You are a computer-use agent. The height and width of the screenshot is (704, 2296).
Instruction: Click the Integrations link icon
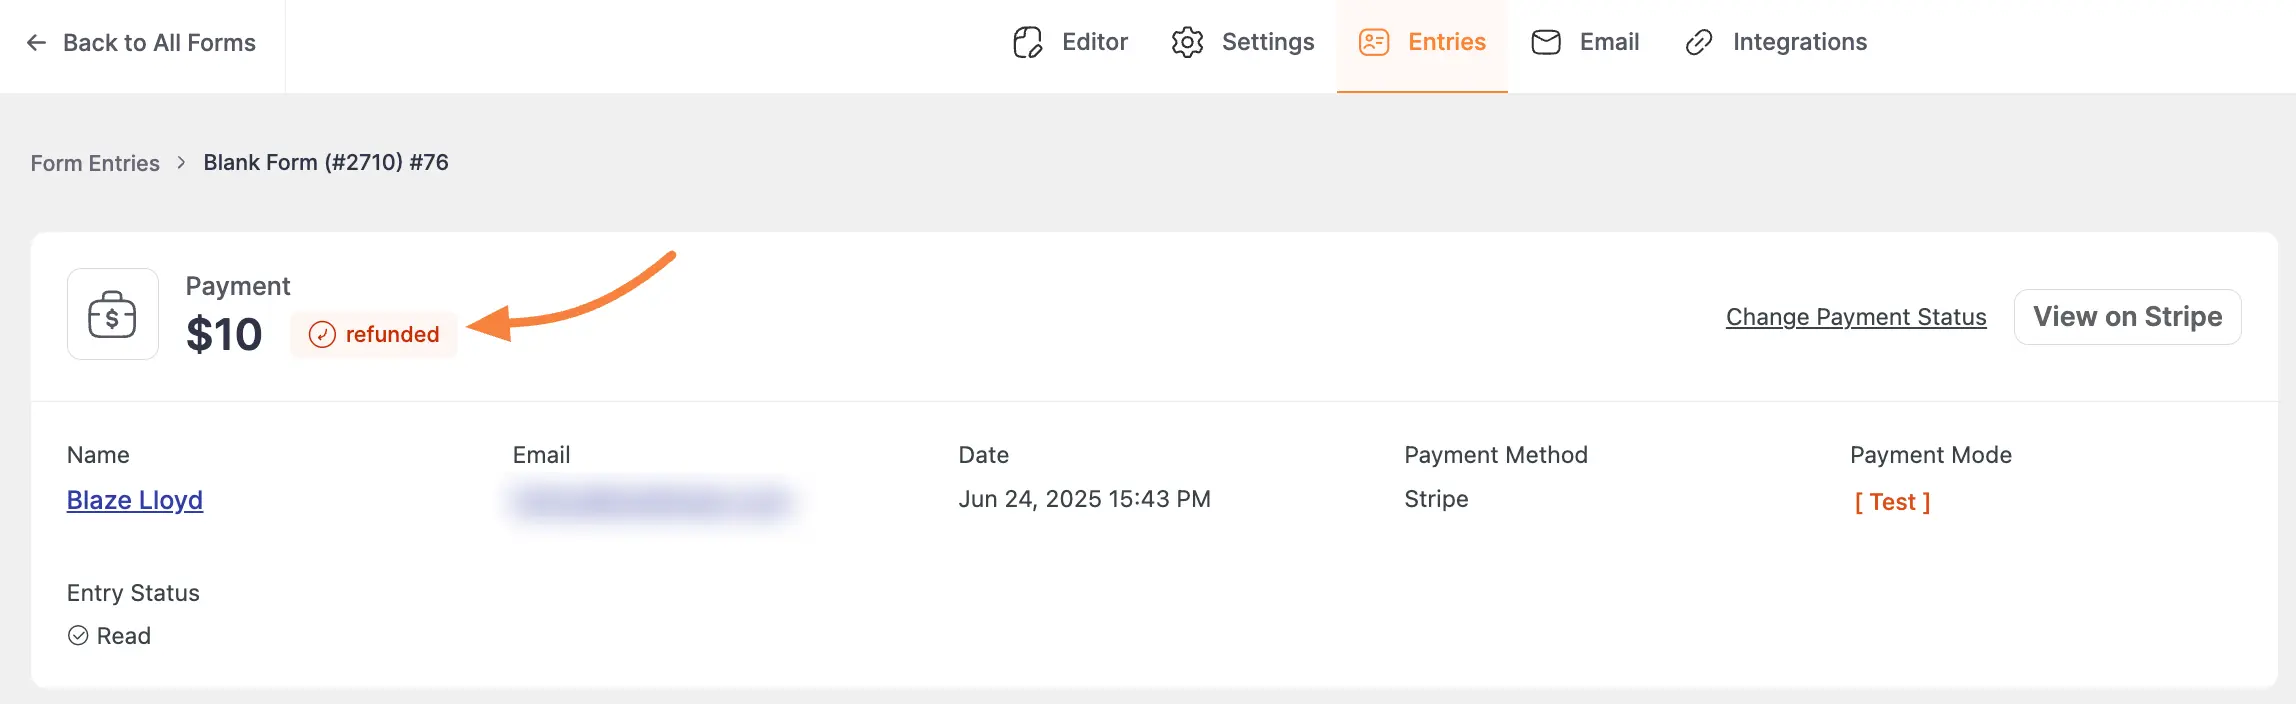1700,42
